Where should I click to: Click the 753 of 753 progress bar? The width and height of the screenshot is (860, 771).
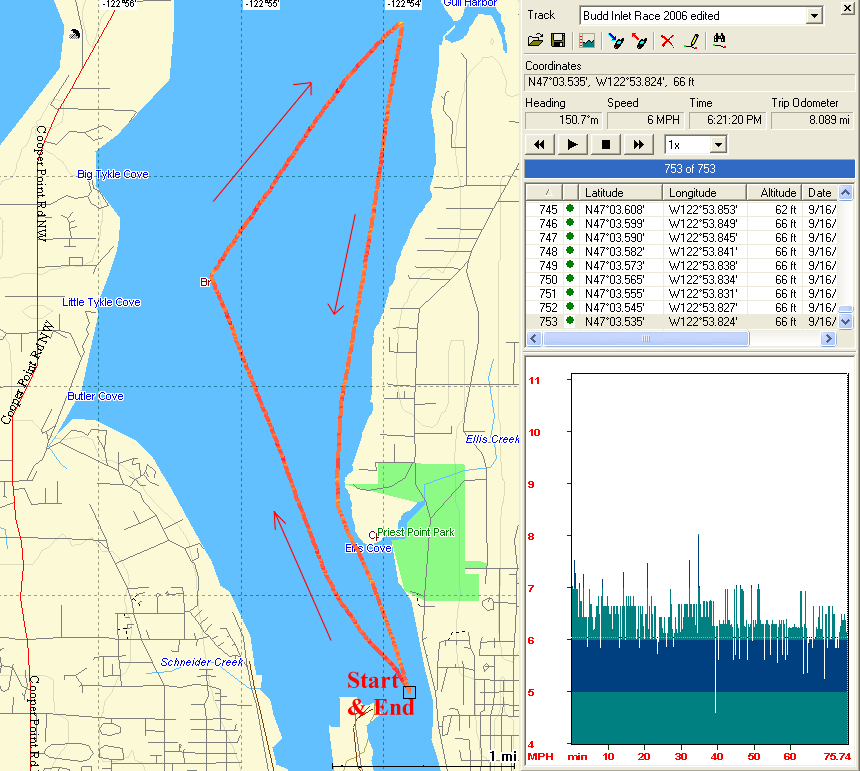[x=690, y=169]
